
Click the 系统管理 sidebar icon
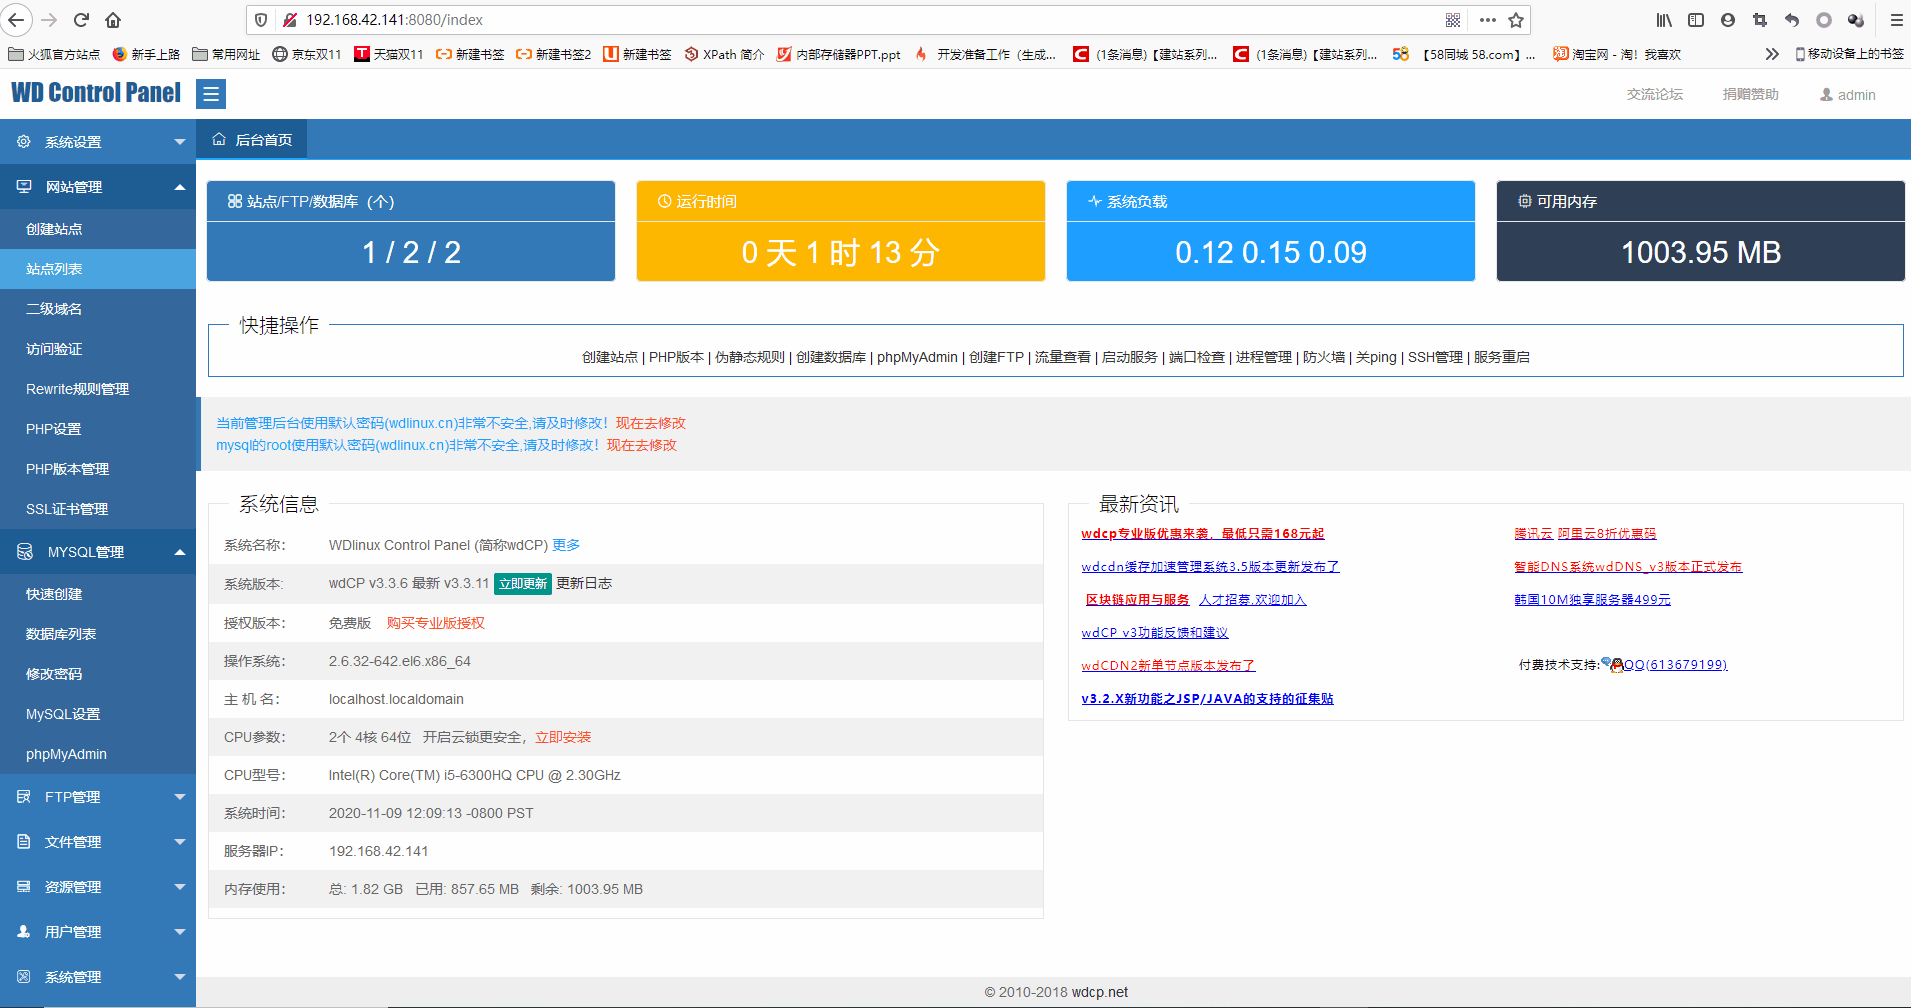[24, 977]
